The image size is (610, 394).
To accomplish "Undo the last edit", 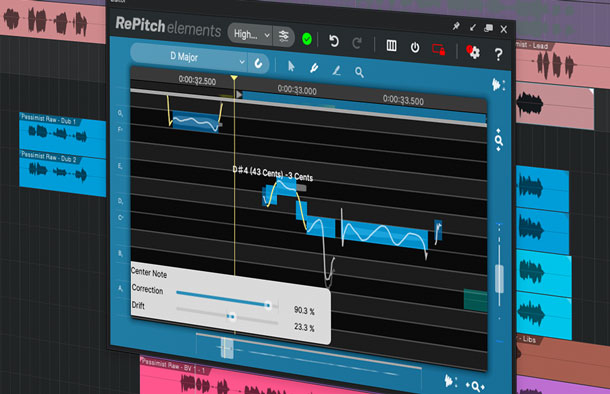I will pyautogui.click(x=333, y=41).
